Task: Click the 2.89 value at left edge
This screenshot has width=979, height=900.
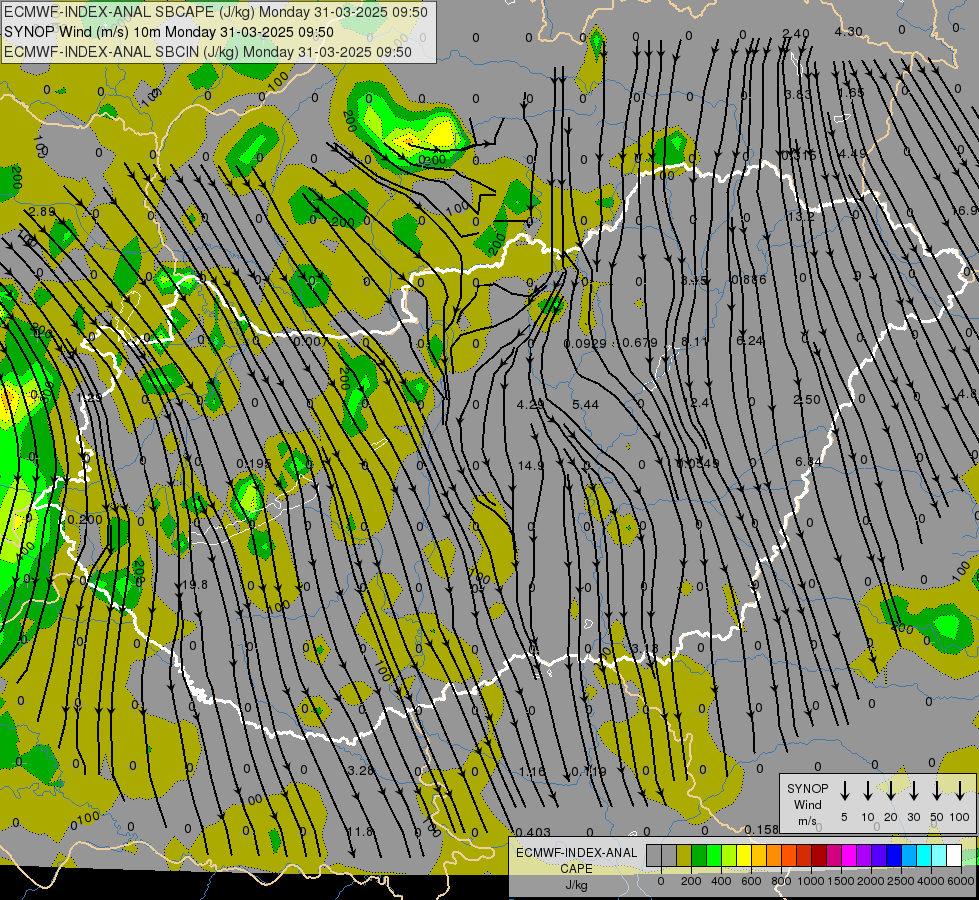Action: pyautogui.click(x=42, y=212)
